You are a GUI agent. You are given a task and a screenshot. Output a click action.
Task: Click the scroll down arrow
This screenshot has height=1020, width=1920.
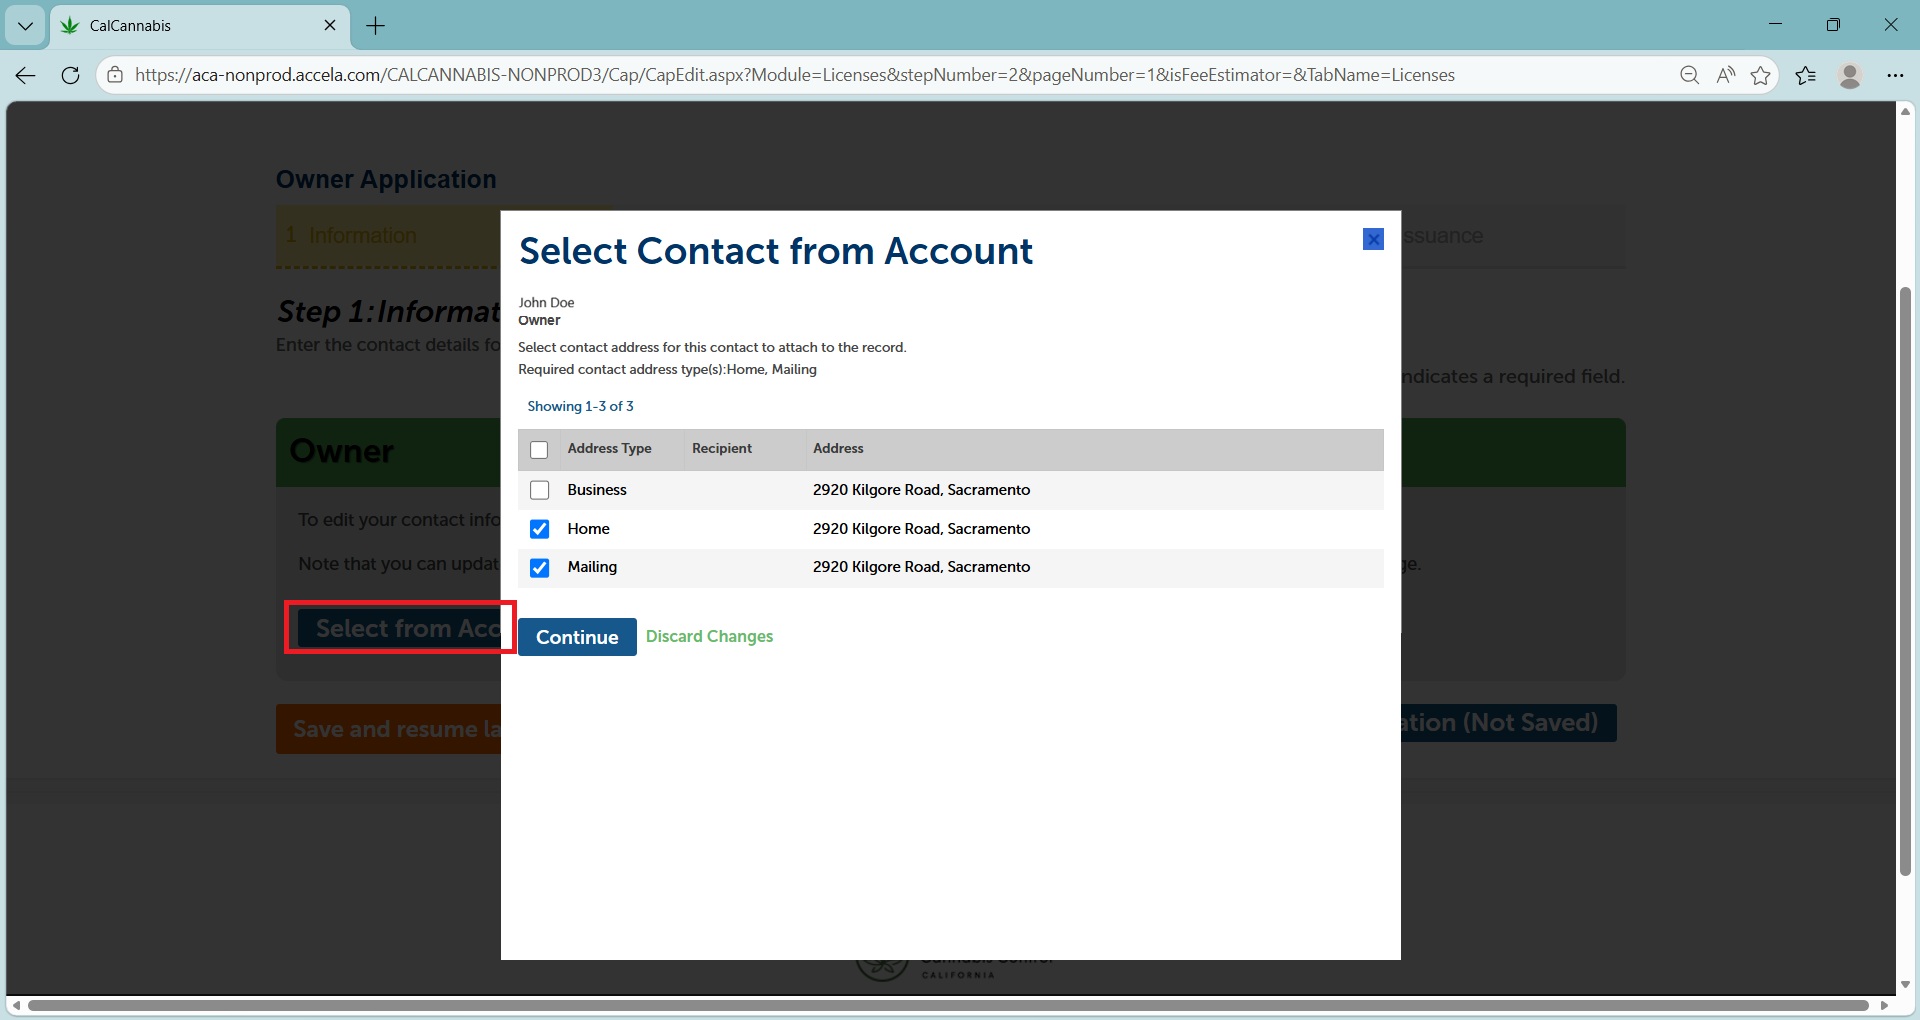(1905, 985)
